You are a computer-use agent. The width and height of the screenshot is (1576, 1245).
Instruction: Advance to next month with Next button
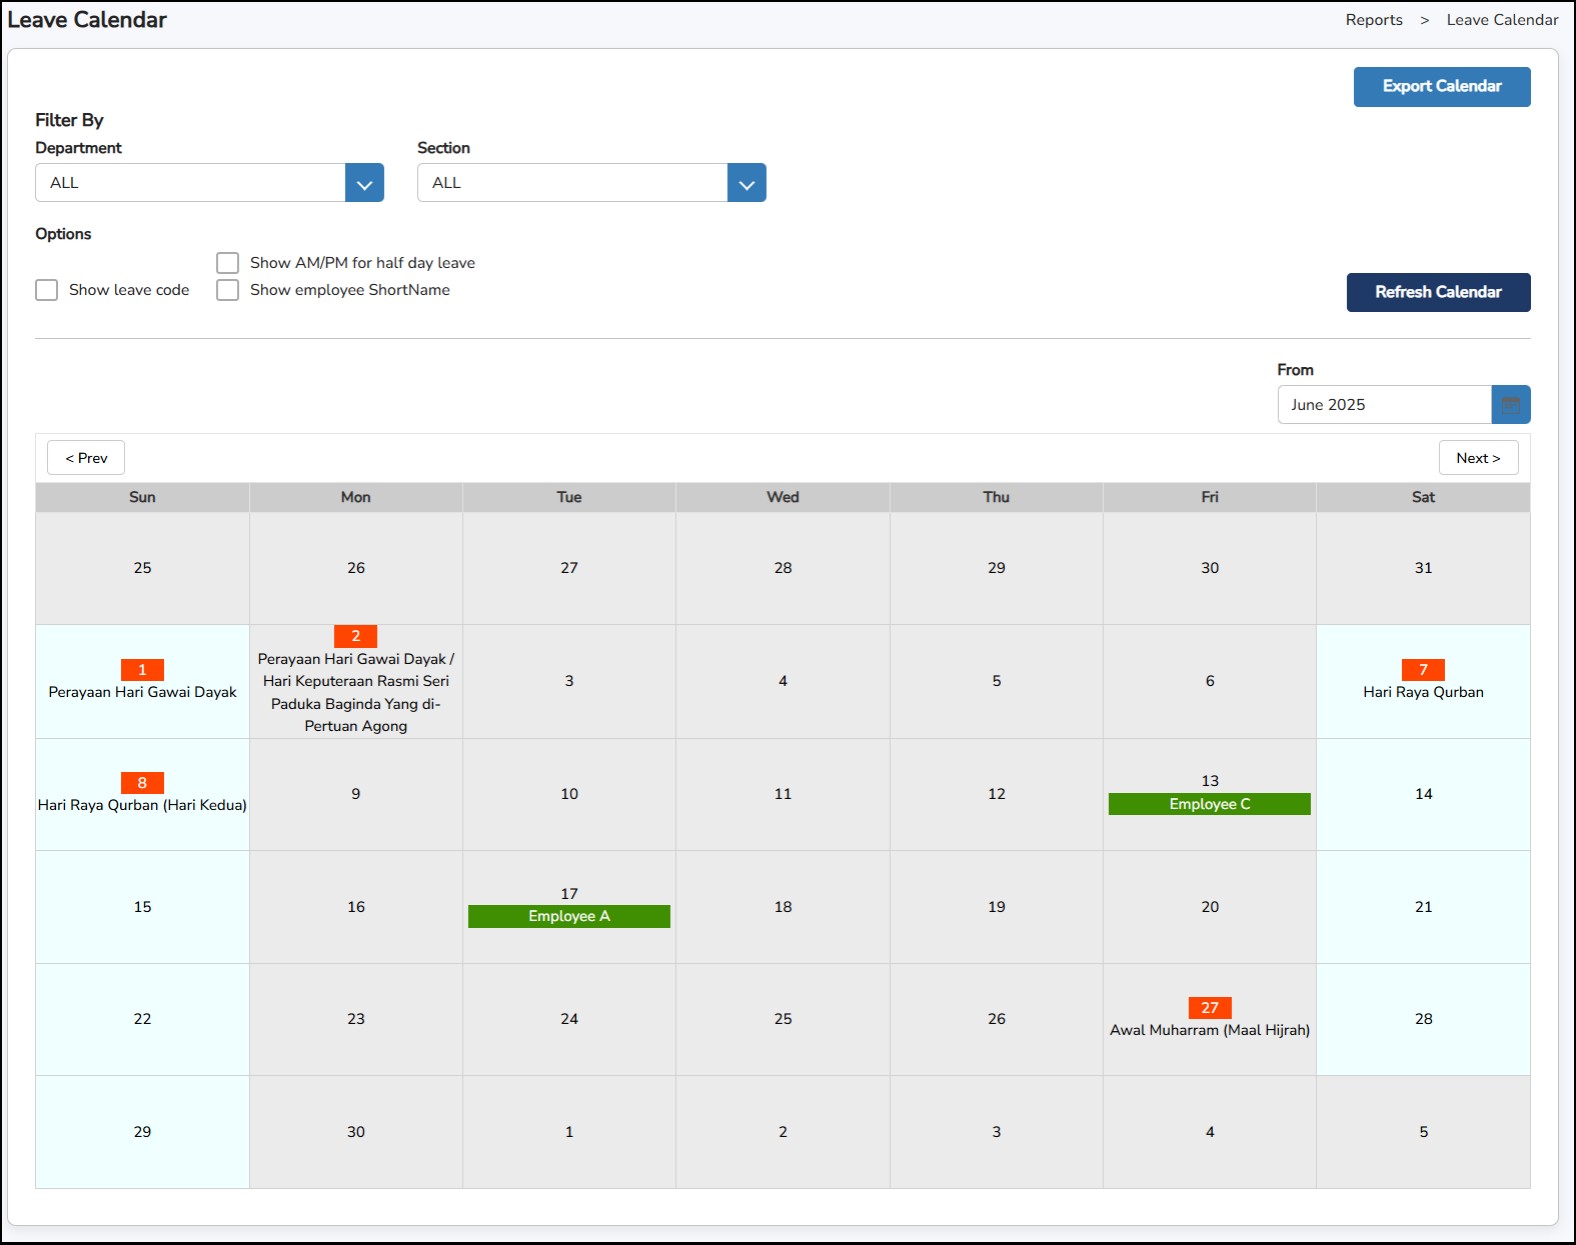[1477, 458]
